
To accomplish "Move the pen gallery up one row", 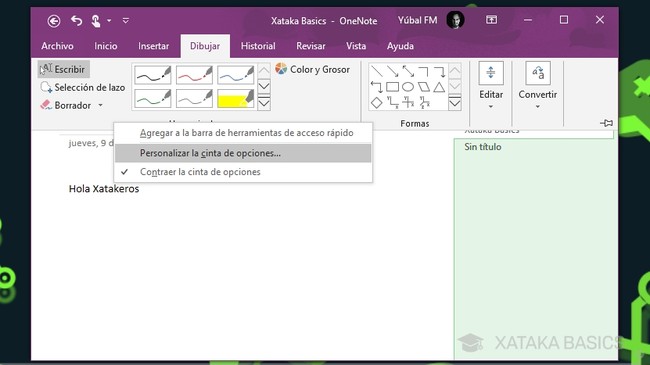I will [264, 71].
